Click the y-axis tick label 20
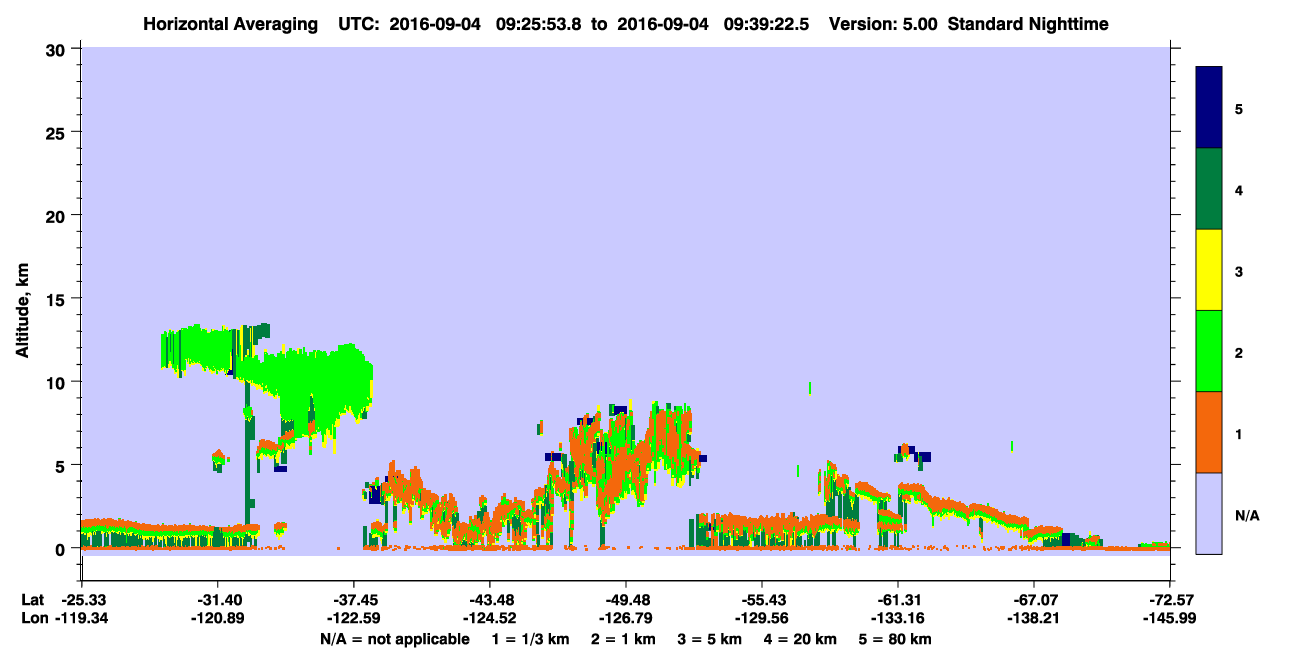Screen dimensions: 1300x667 click(x=58, y=215)
